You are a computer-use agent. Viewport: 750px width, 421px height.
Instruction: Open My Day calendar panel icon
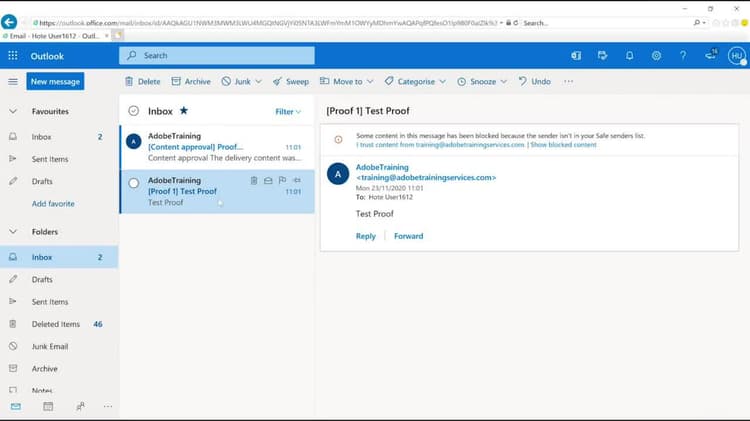[x=603, y=56]
